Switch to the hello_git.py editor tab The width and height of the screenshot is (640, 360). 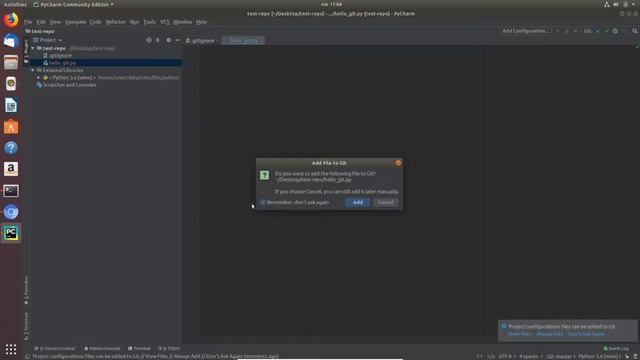(x=244, y=40)
